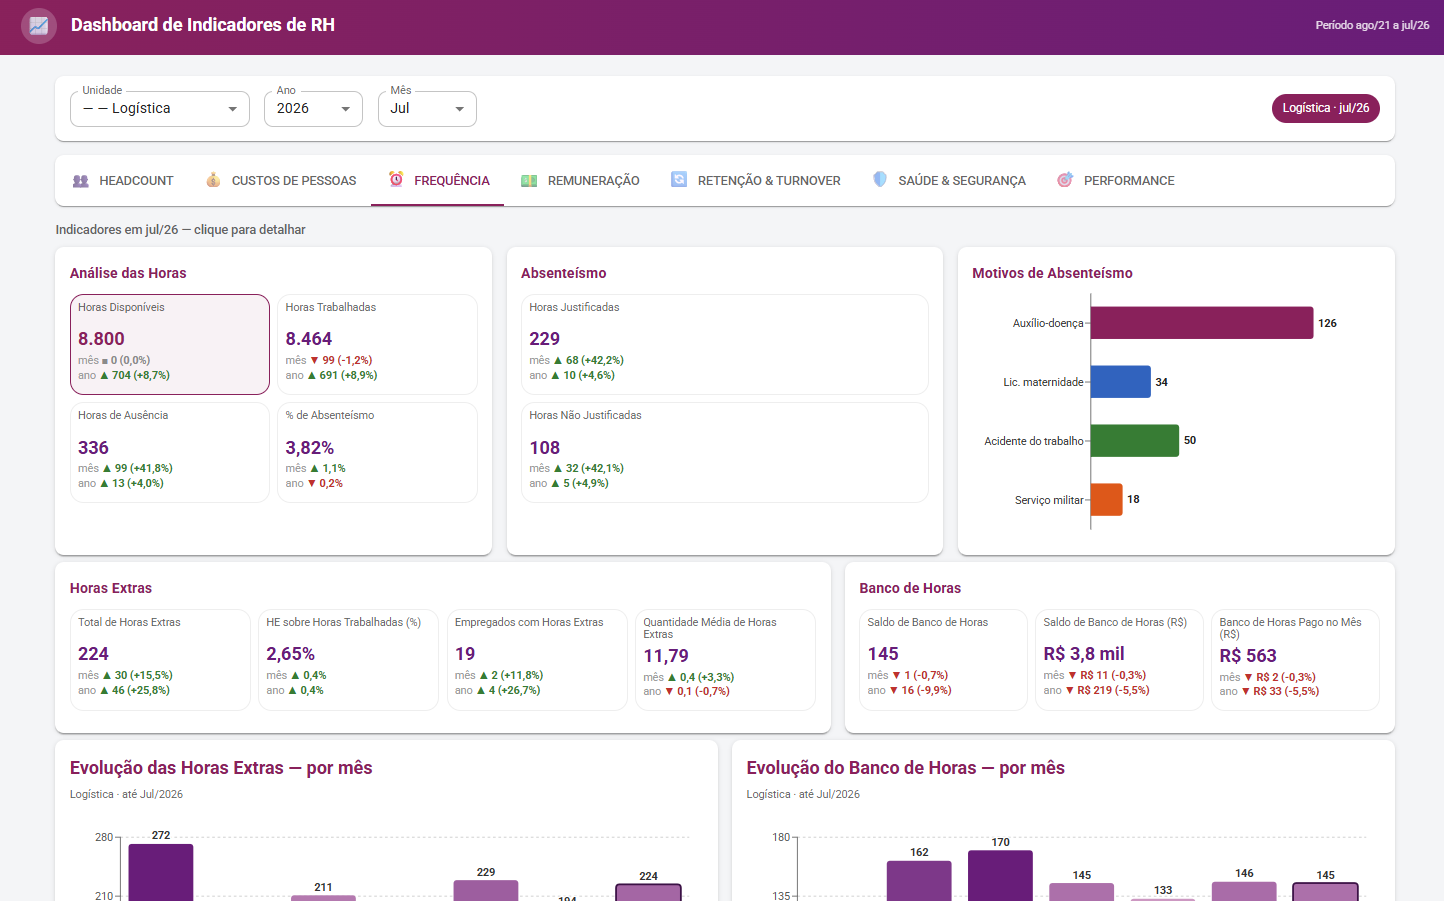Open the Saúde & Segurança tab
Viewport: 1444px width, 901px height.
pos(949,181)
